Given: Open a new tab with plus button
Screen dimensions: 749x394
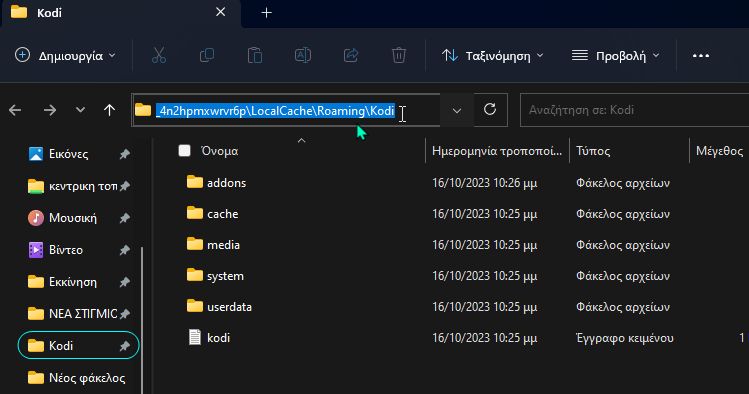Looking at the screenshot, I should [267, 13].
